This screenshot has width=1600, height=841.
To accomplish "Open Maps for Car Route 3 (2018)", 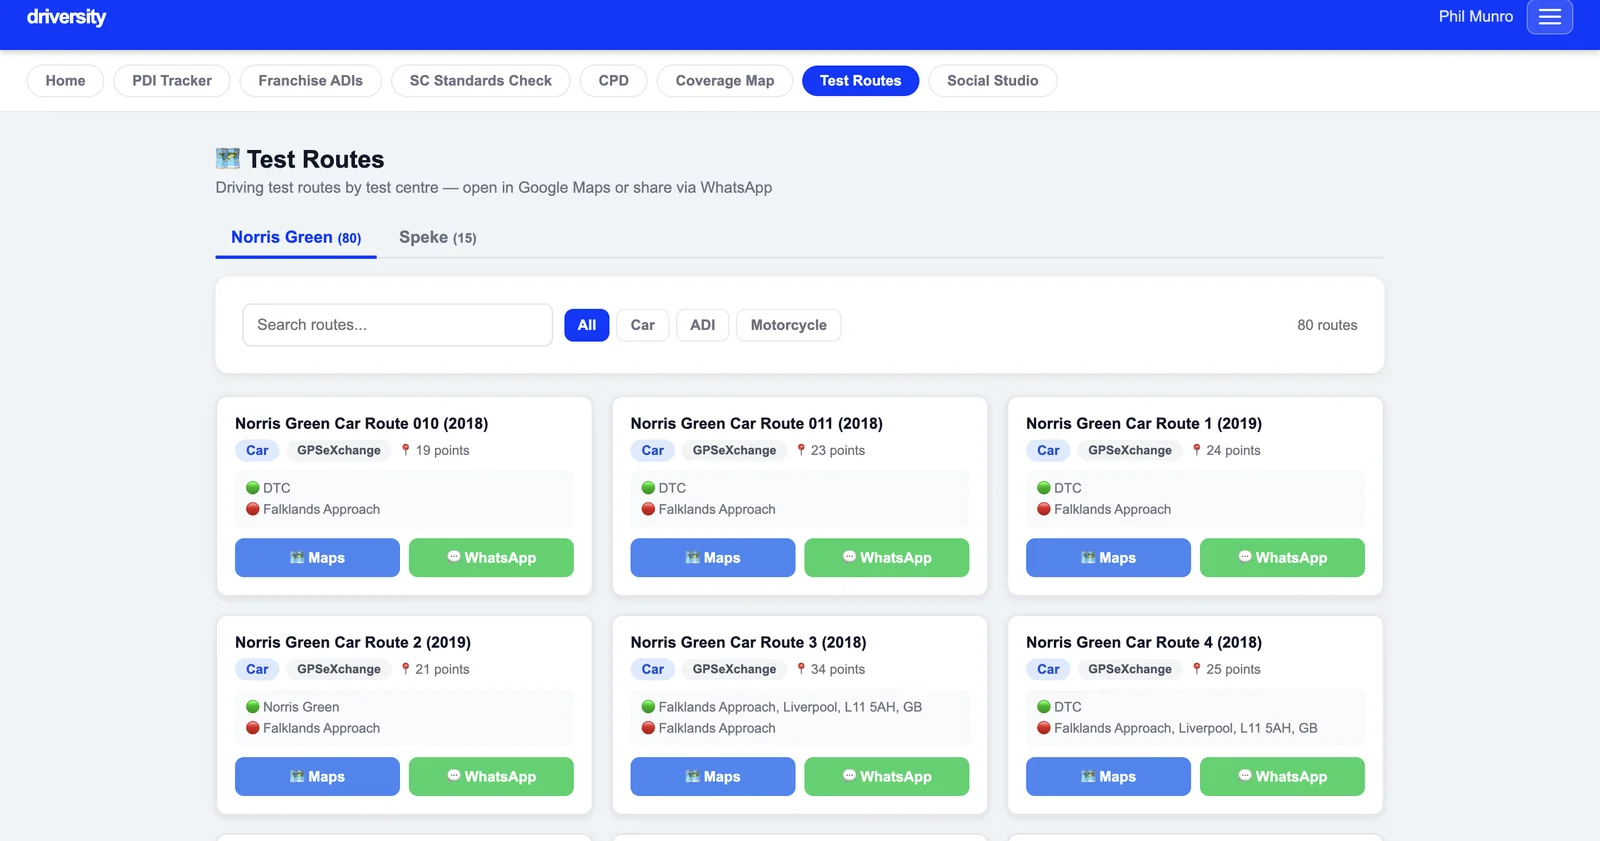I will (x=713, y=777).
